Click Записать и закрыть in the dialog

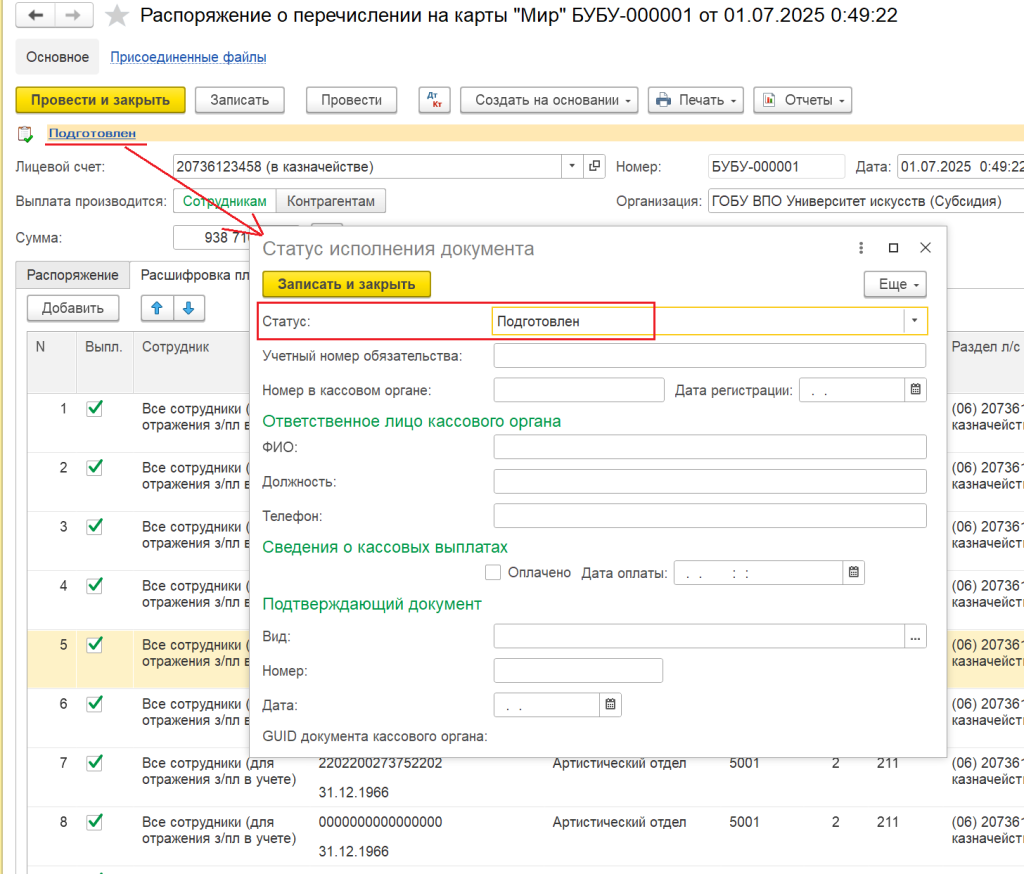[347, 284]
